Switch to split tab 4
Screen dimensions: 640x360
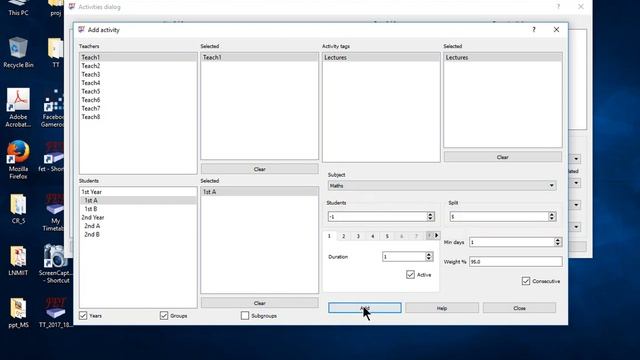click(373, 236)
